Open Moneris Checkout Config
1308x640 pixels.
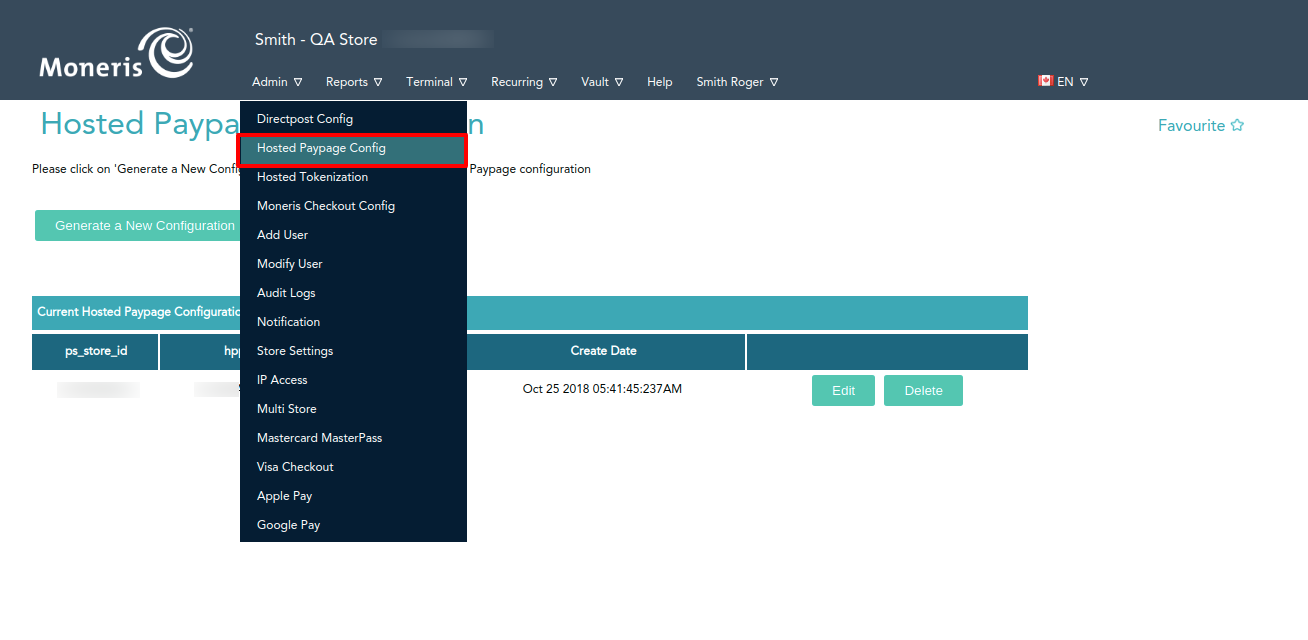pyautogui.click(x=326, y=206)
